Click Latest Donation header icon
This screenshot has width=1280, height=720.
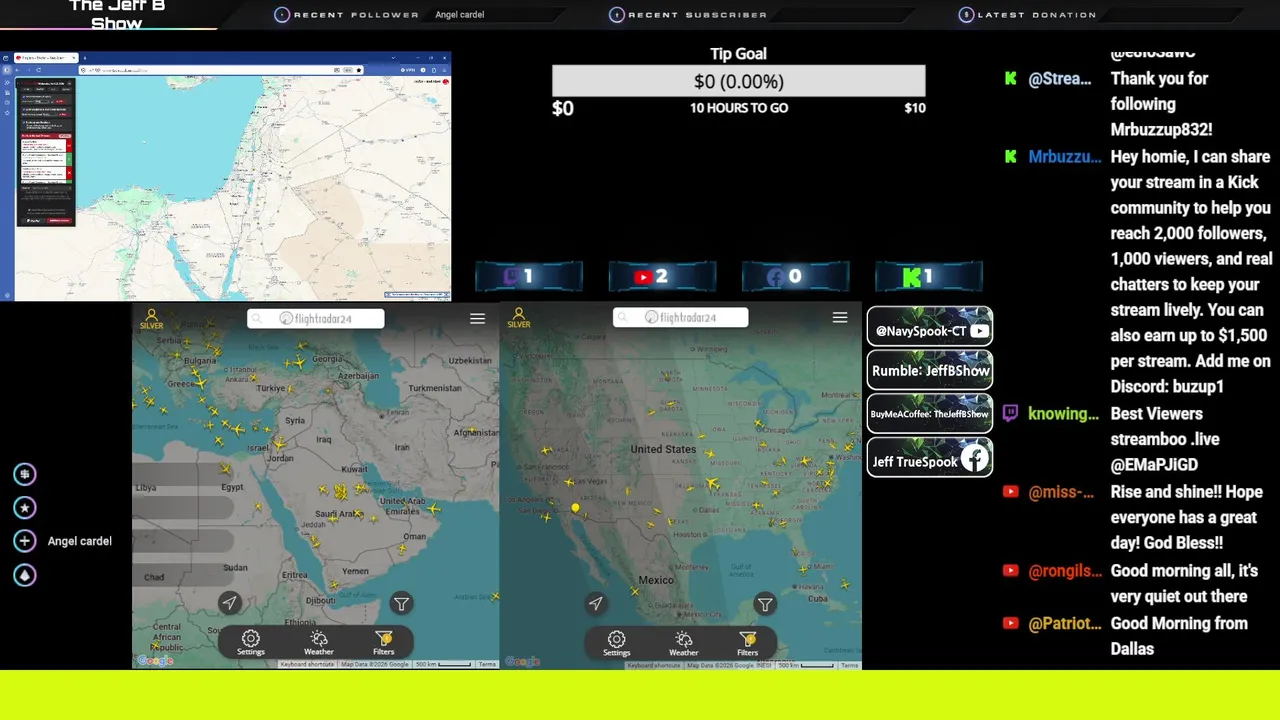click(x=966, y=15)
